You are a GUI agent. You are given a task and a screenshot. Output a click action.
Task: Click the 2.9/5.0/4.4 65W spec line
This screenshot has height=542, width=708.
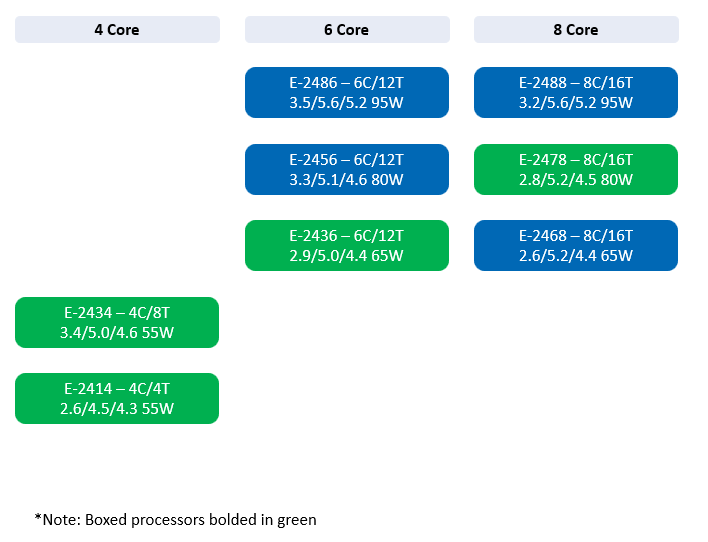tap(347, 255)
